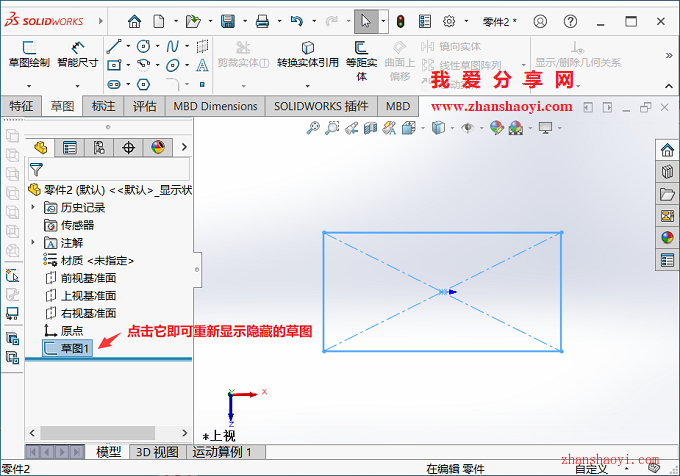Select the Spline sketch tool
Viewport: 680px width, 476px height.
click(173, 46)
